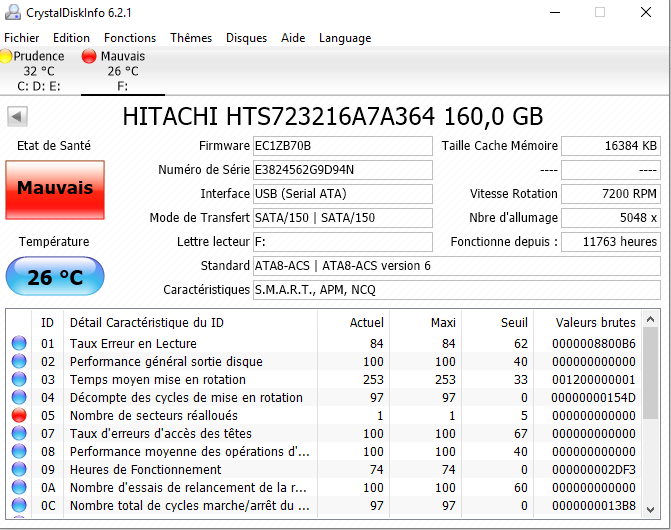Click the Détail Caractéristique du ID header
Screen dimensions: 671x530
190,323
